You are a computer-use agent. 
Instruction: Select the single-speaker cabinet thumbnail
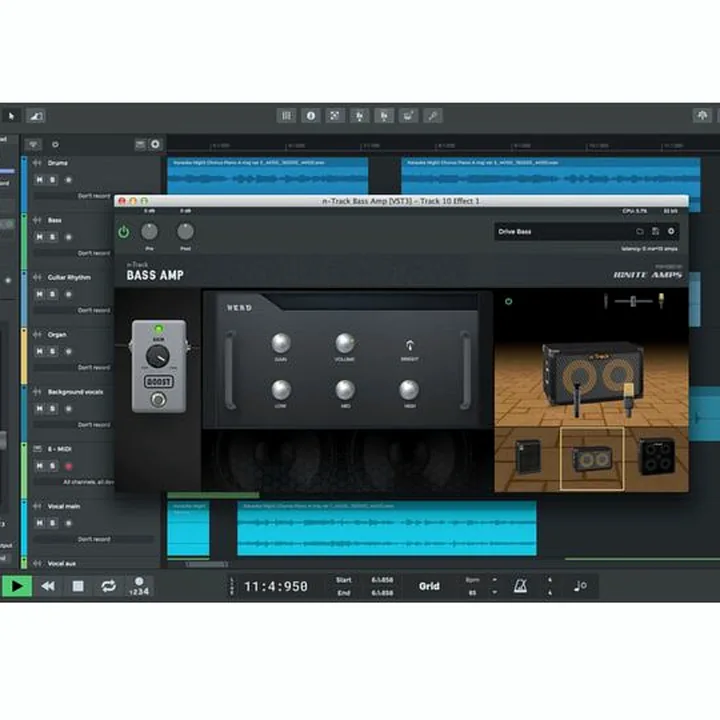(528, 456)
